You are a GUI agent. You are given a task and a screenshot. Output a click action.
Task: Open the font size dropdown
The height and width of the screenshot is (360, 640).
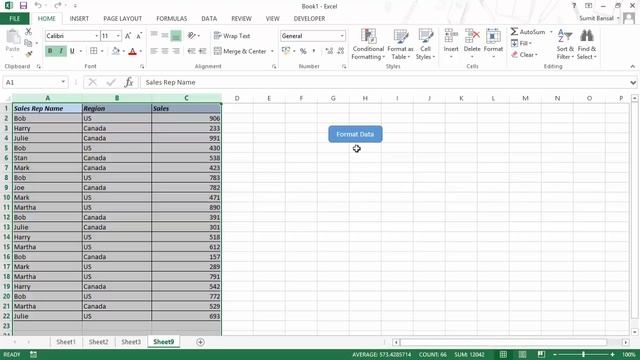coord(118,36)
